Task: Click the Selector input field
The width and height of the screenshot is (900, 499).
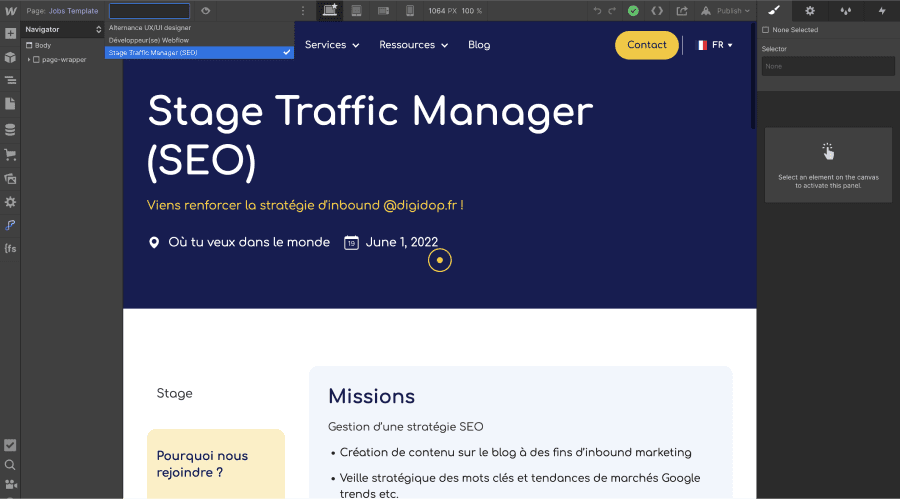Action: pyautogui.click(x=828, y=66)
